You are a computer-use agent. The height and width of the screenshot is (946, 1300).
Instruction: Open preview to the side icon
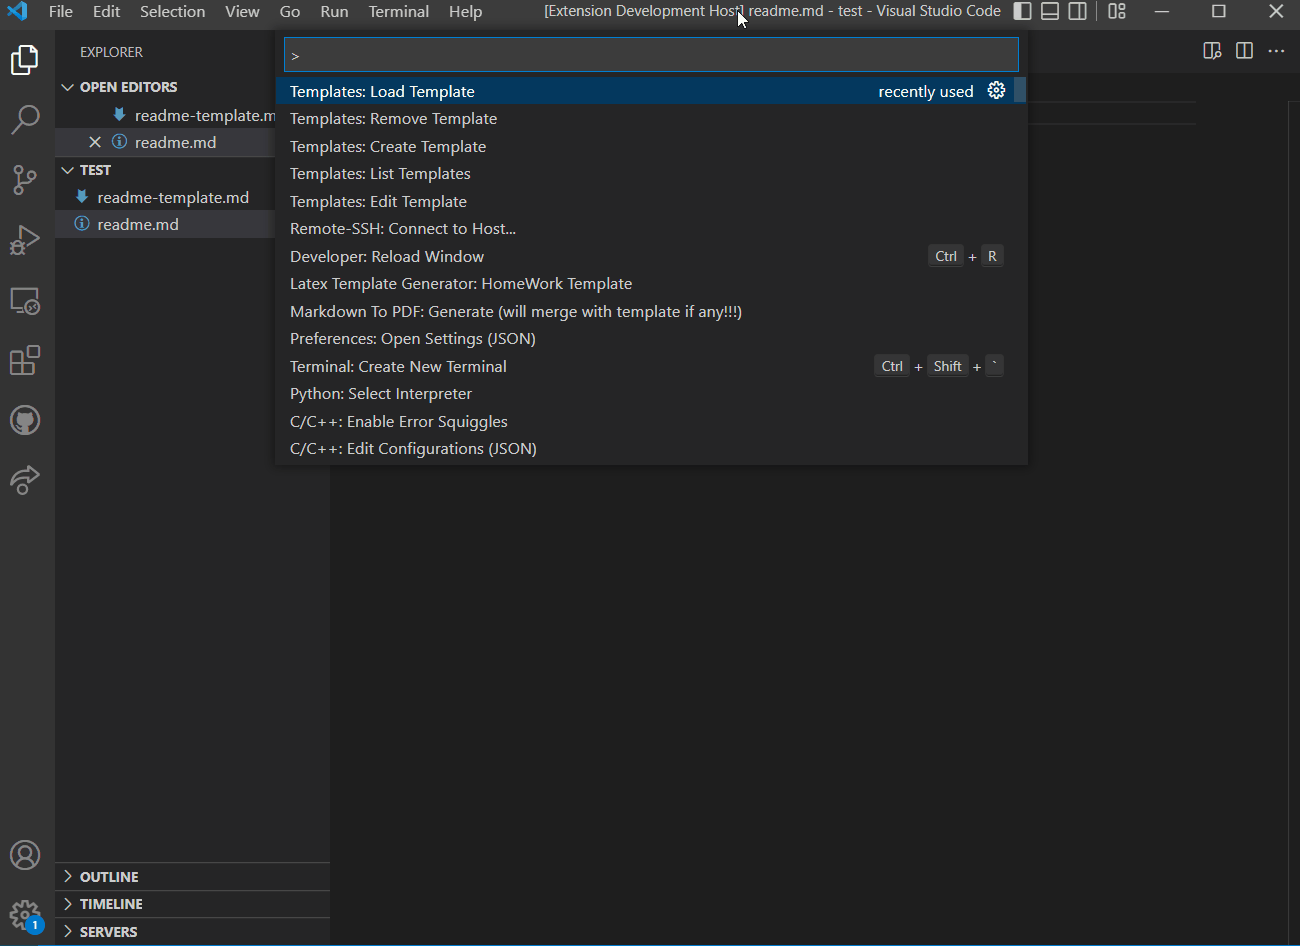(1212, 51)
